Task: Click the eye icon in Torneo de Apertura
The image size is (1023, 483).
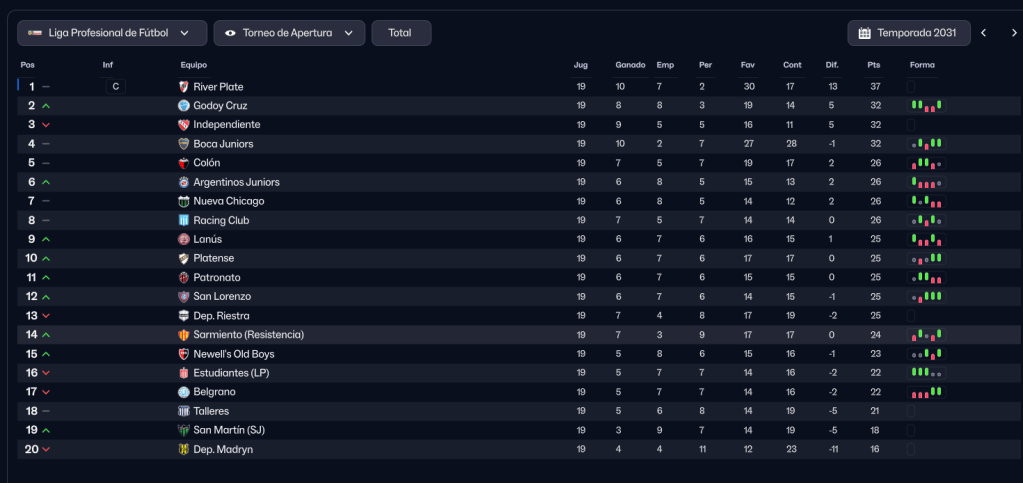Action: click(231, 33)
